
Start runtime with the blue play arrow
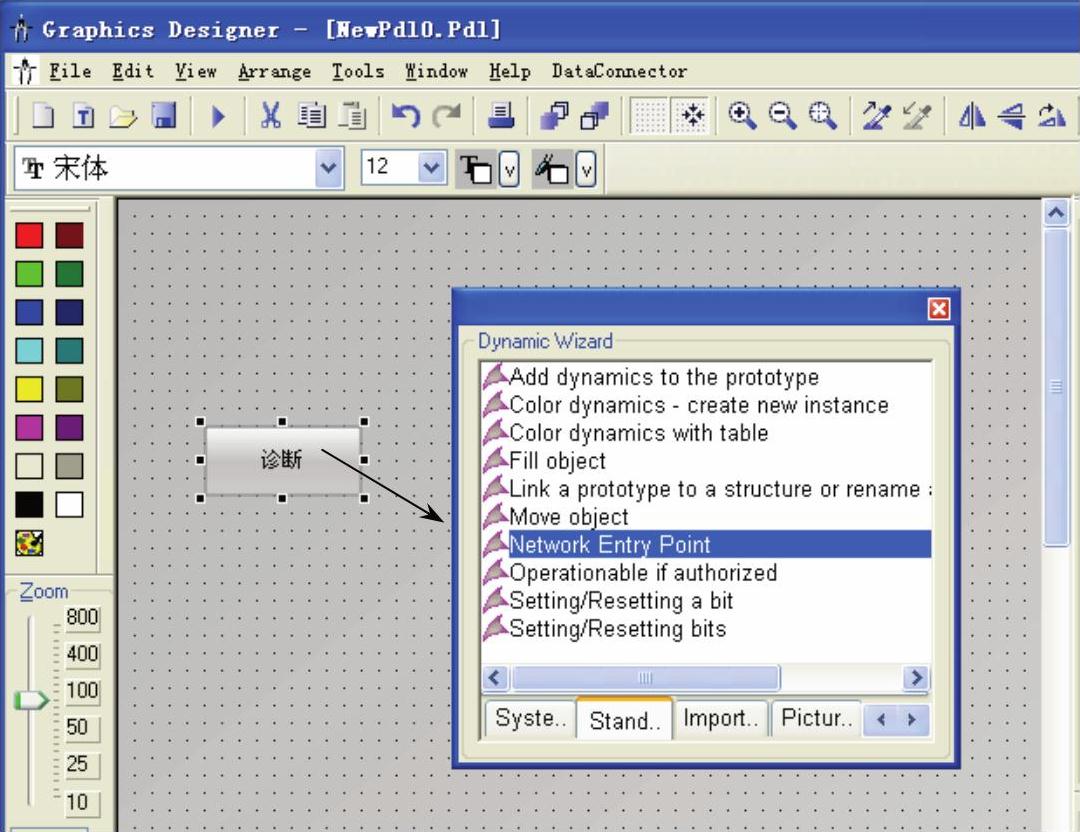coord(218,116)
